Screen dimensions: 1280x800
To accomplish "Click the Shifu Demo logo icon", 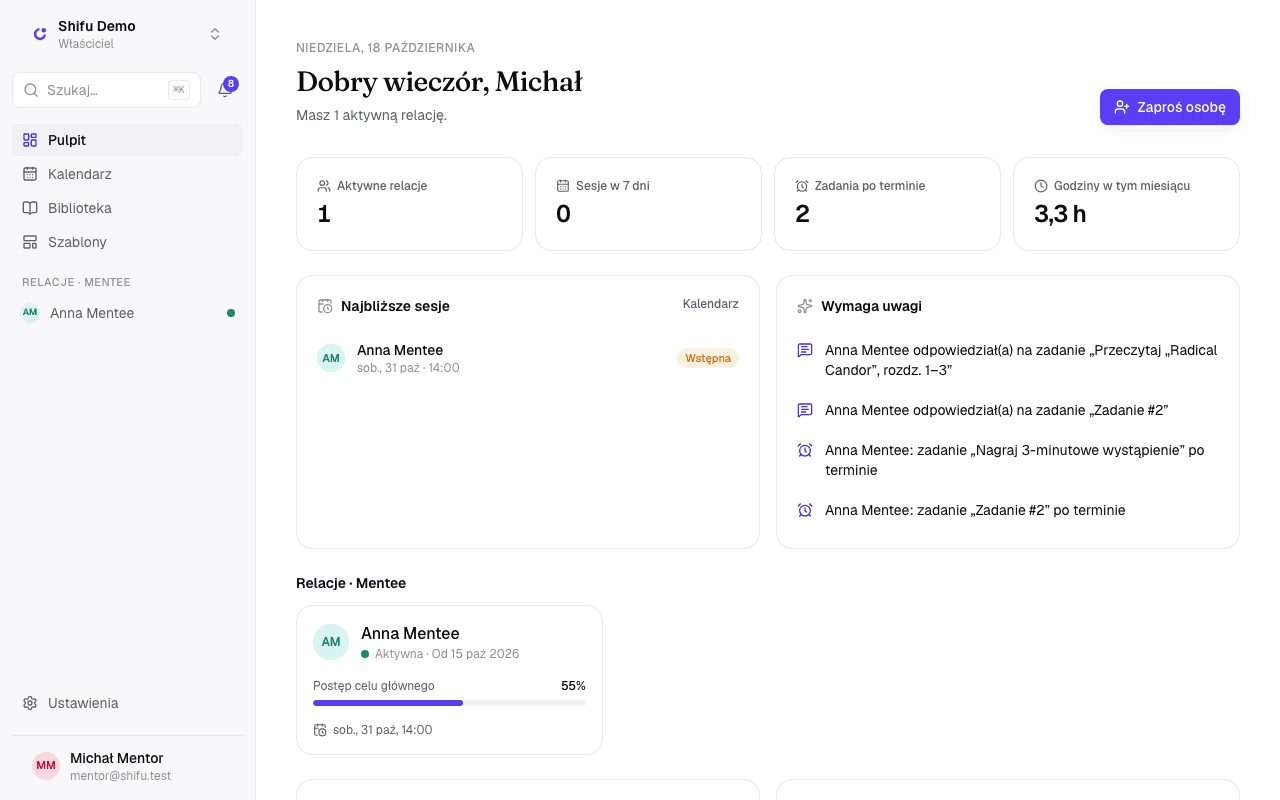I will [40, 34].
